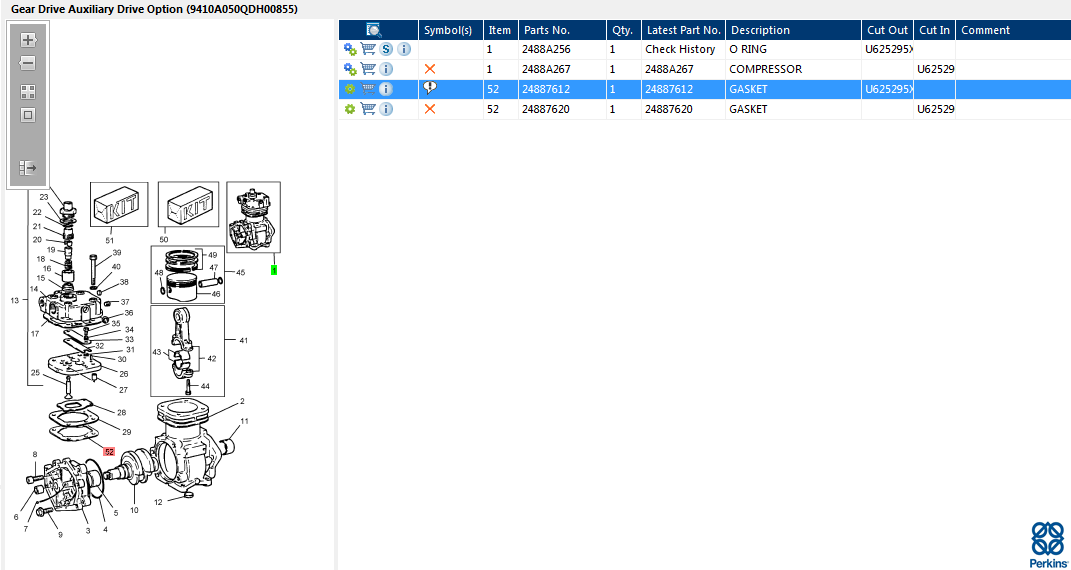Sort by the Item column header
Image resolution: width=1071 pixels, height=570 pixels.
click(x=500, y=30)
